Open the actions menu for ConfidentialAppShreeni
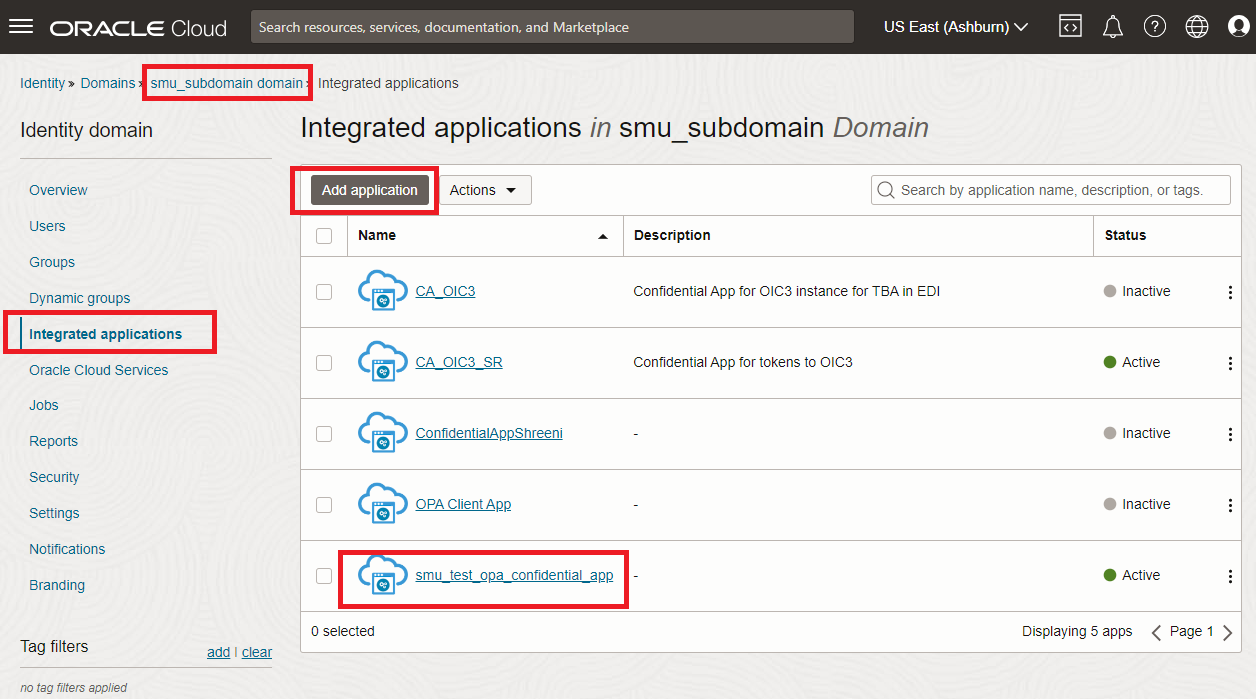The width and height of the screenshot is (1256, 699). coord(1229,433)
